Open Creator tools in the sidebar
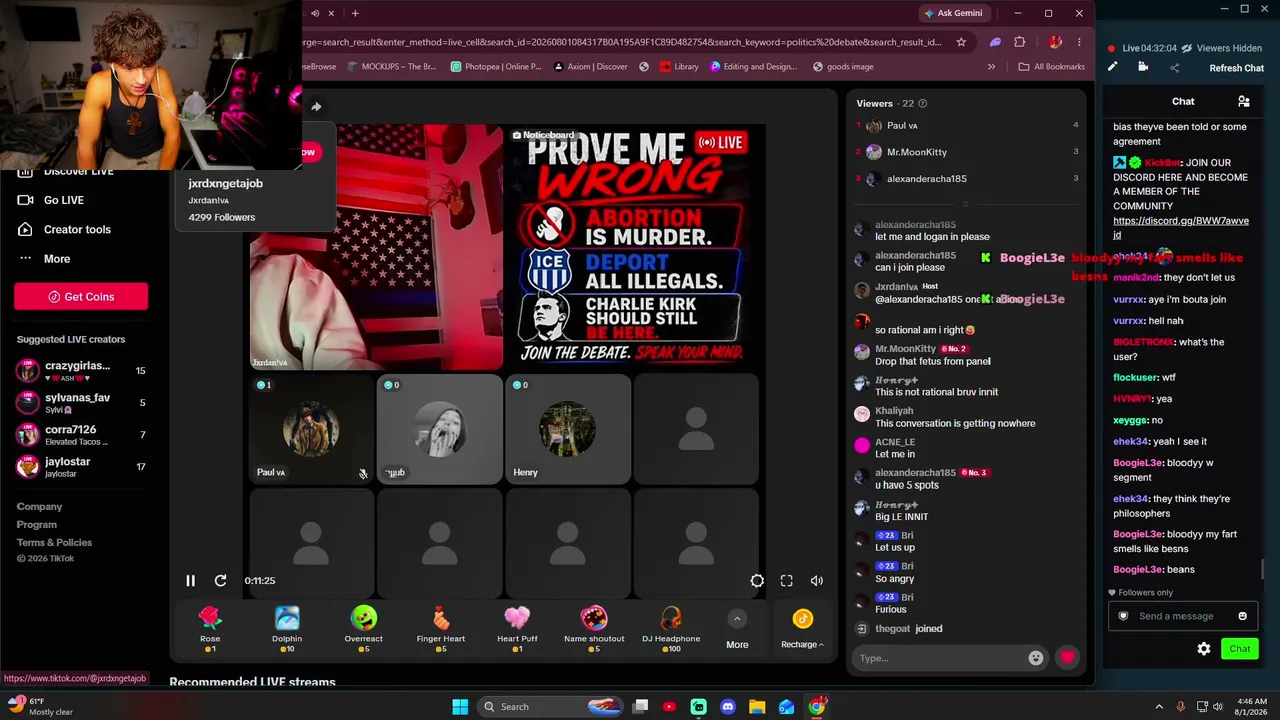Screen dimensions: 1280x720 coord(77,229)
